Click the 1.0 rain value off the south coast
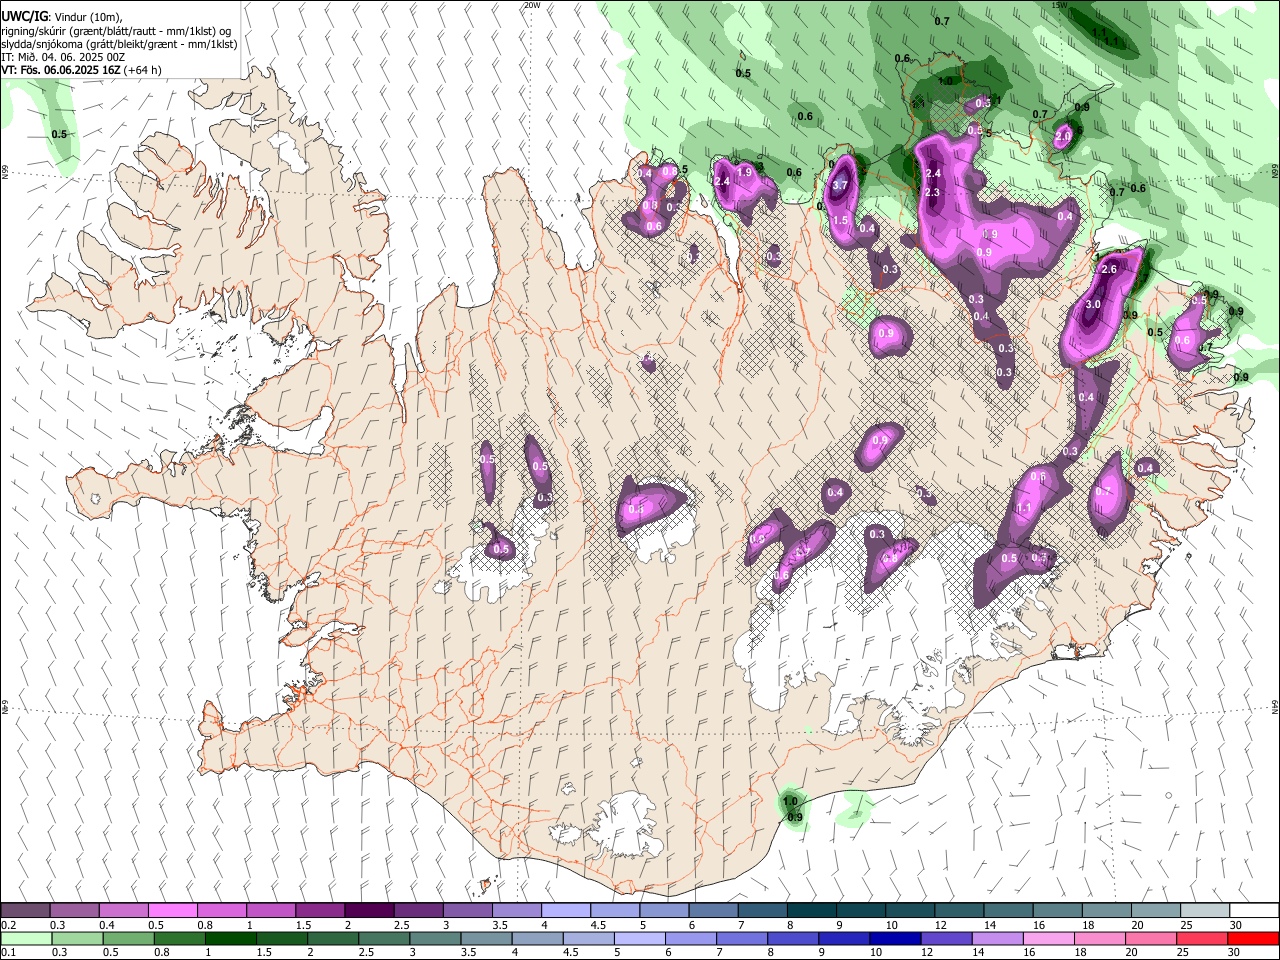1280x960 pixels. tap(790, 801)
